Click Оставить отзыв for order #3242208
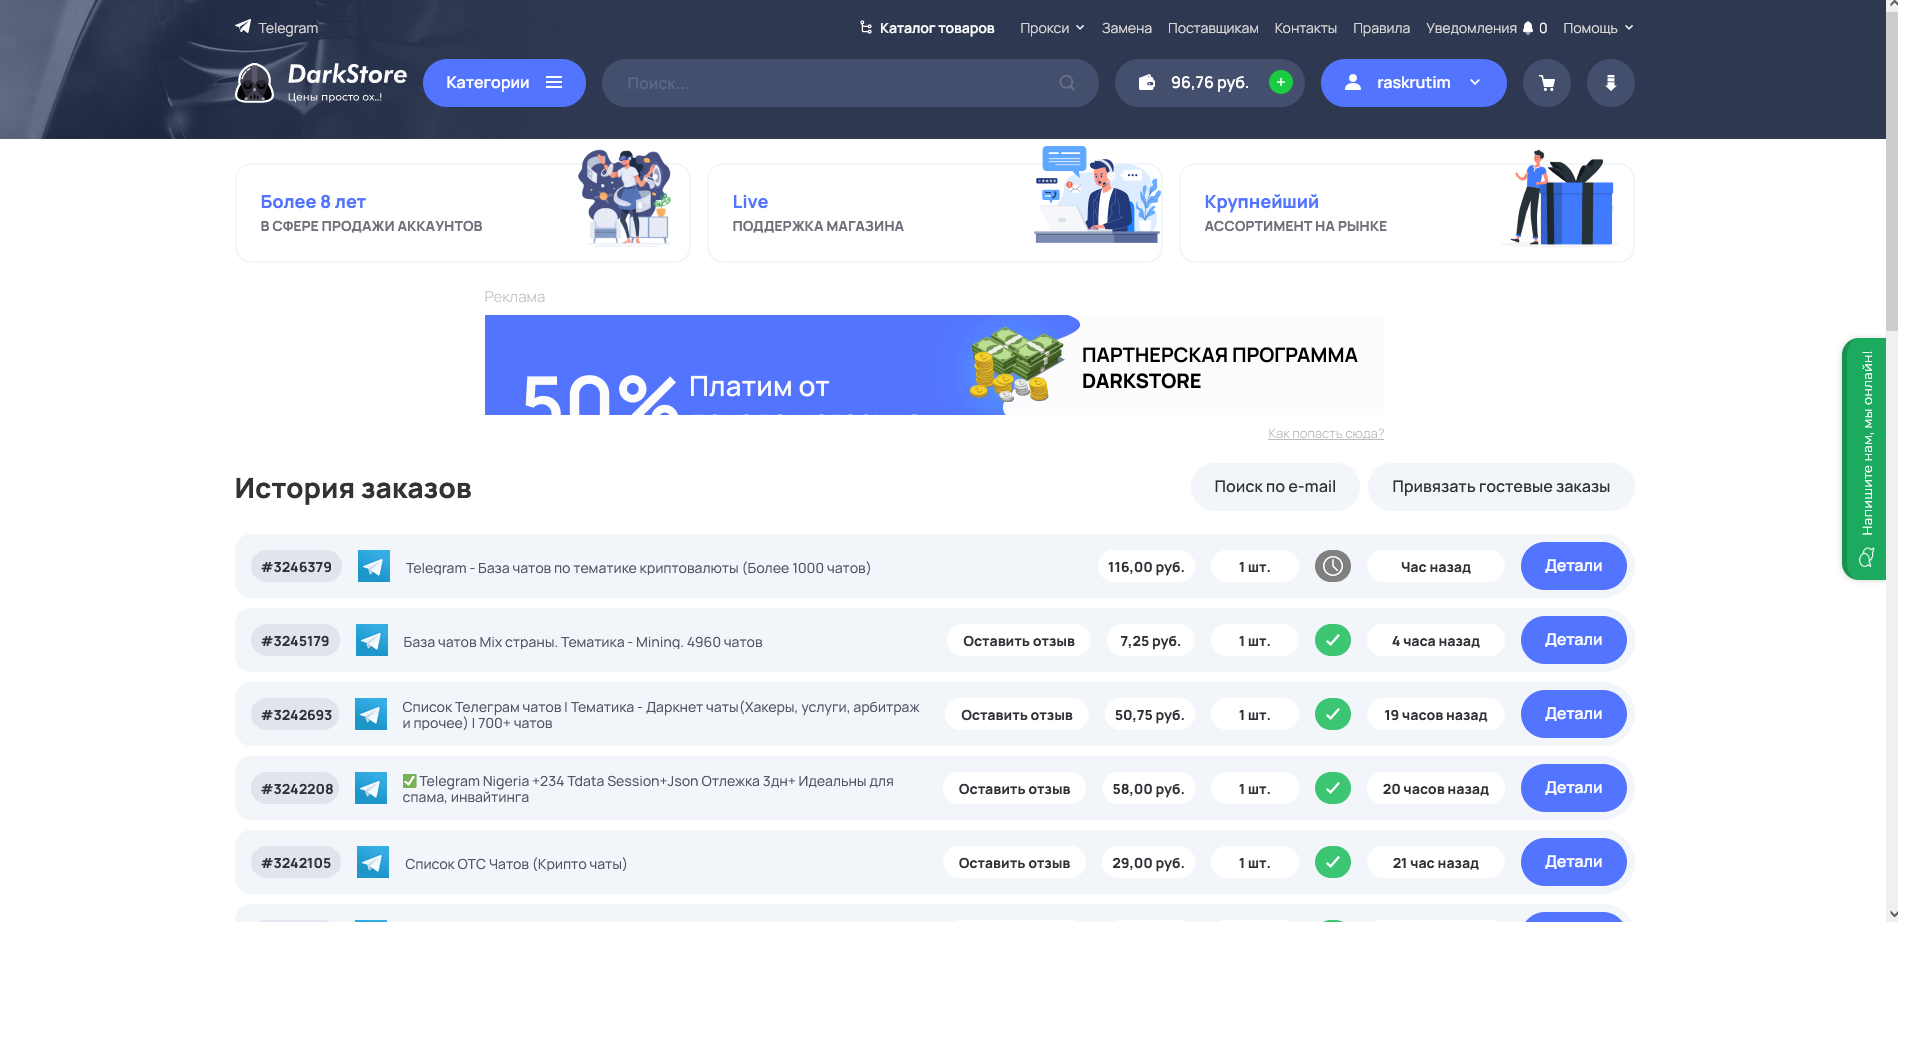This screenshot has width=1920, height=1040. coord(1014,789)
